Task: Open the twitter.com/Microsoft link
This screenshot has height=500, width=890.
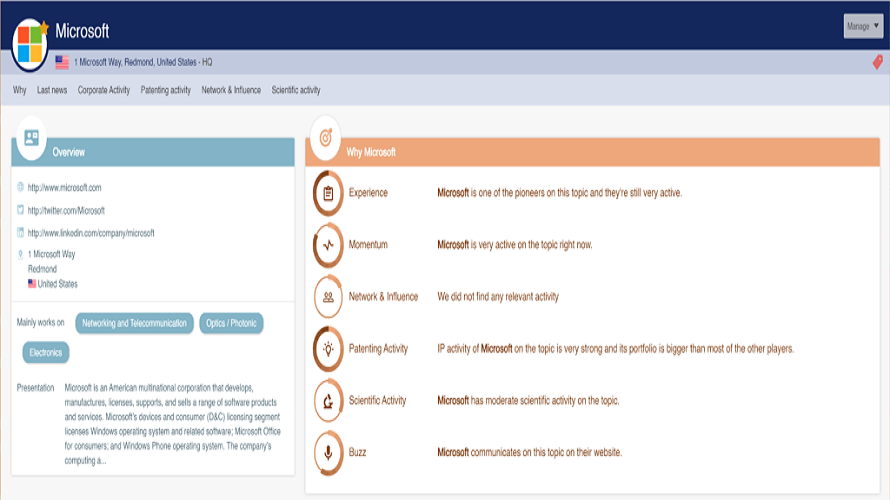Action: tap(66, 211)
